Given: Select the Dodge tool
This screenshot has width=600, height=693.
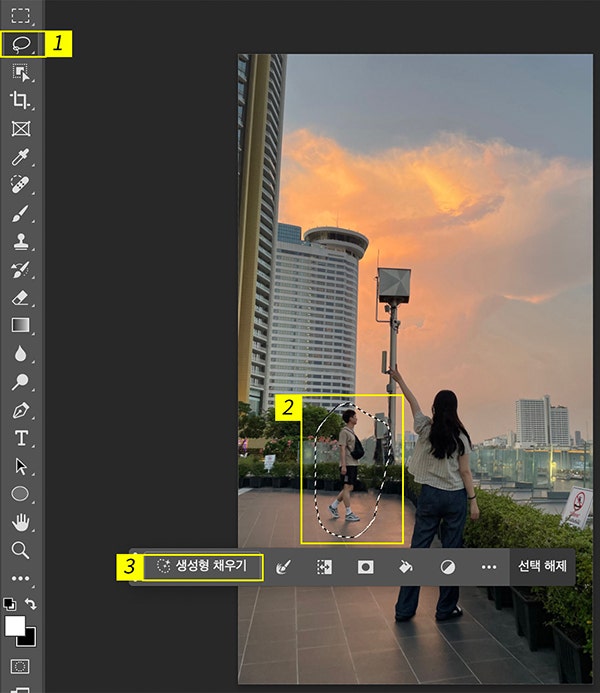Looking at the screenshot, I should [x=20, y=382].
